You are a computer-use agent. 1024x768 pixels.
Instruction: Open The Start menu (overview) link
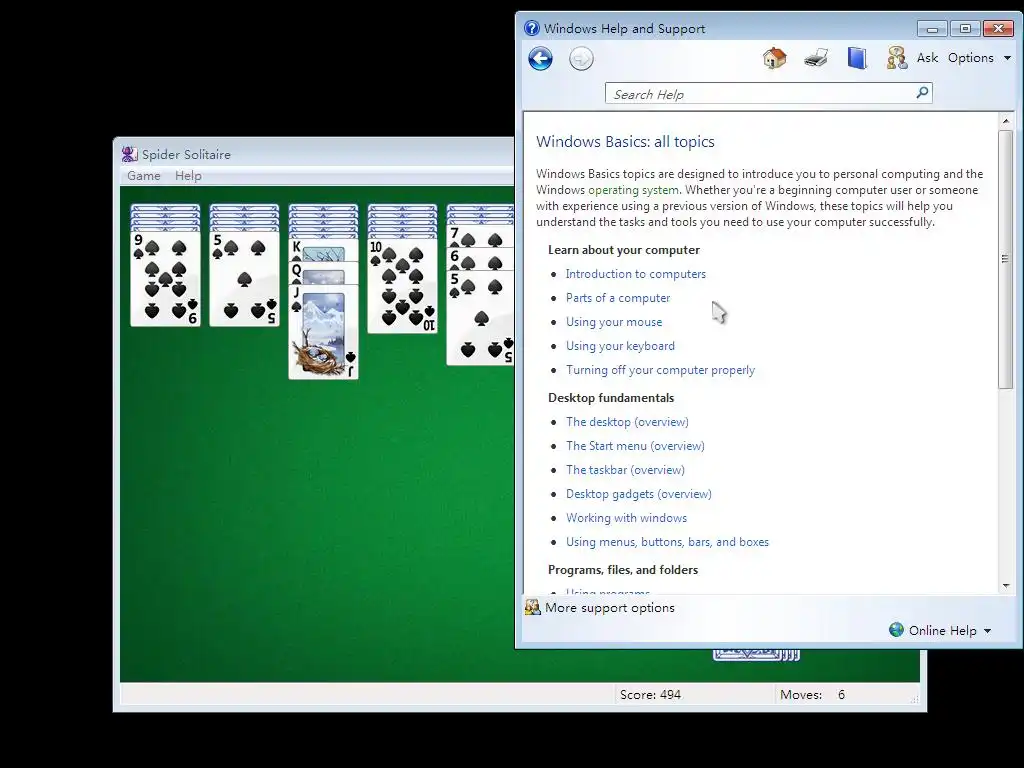[x=635, y=446]
